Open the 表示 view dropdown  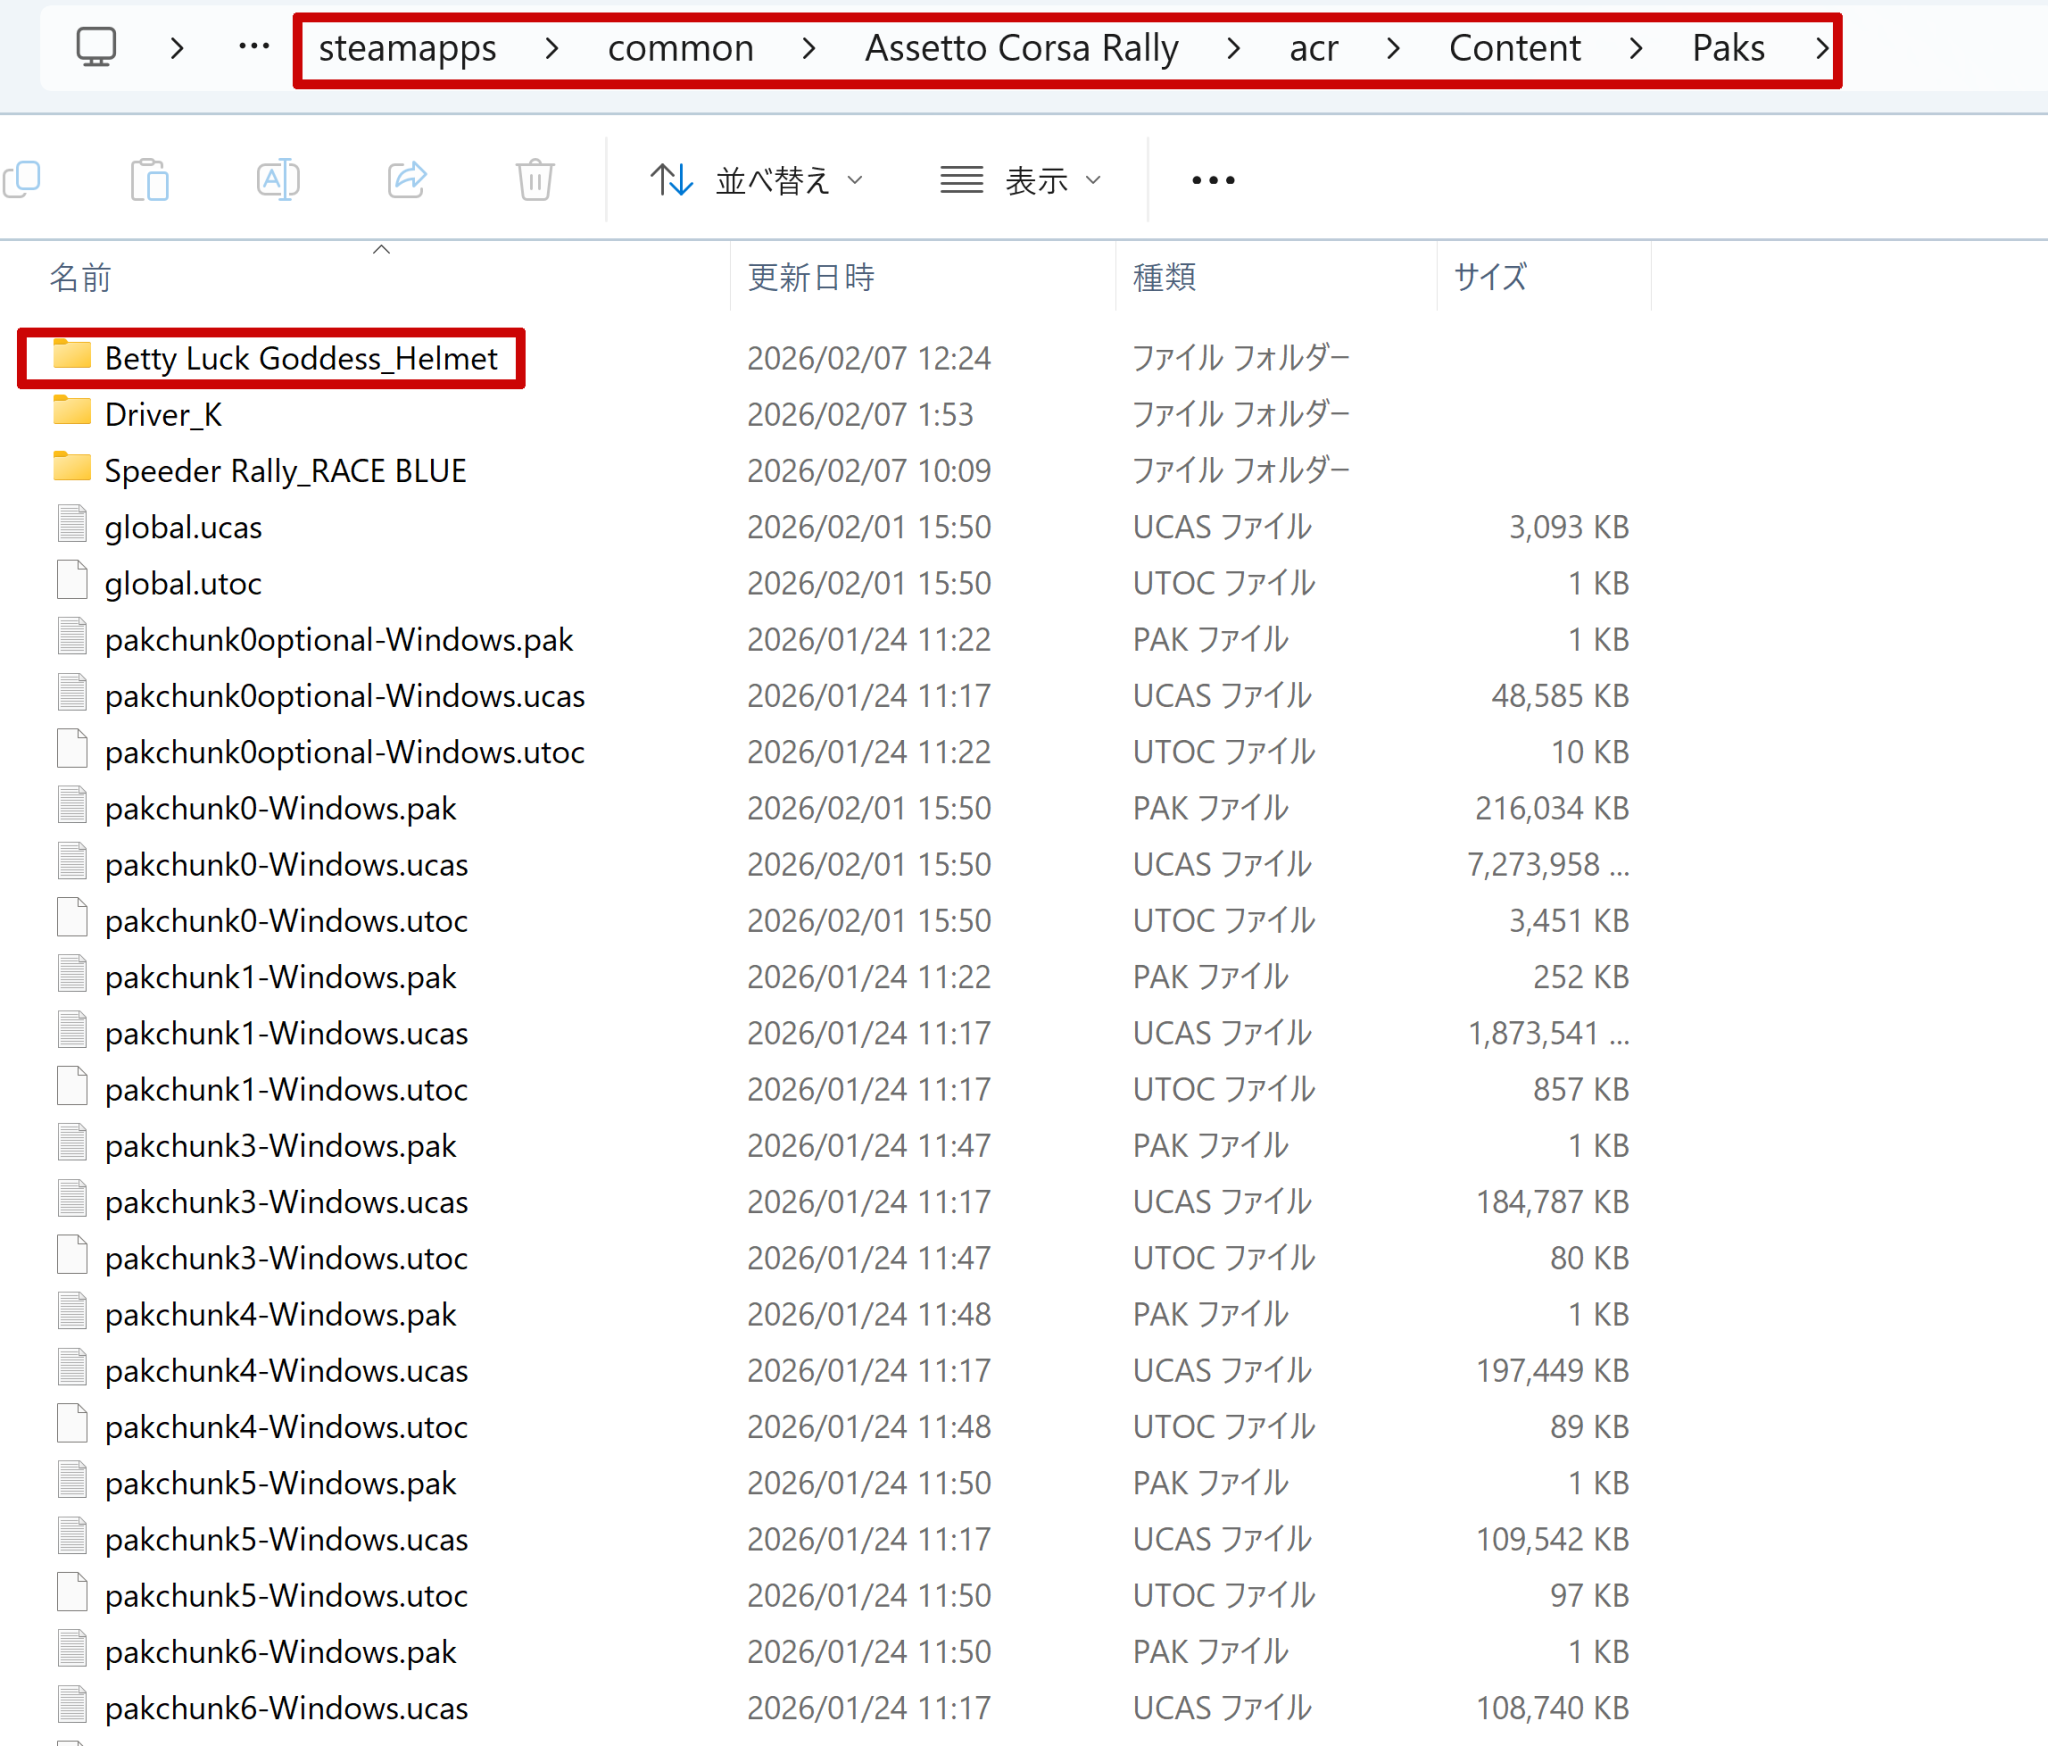(x=1021, y=180)
